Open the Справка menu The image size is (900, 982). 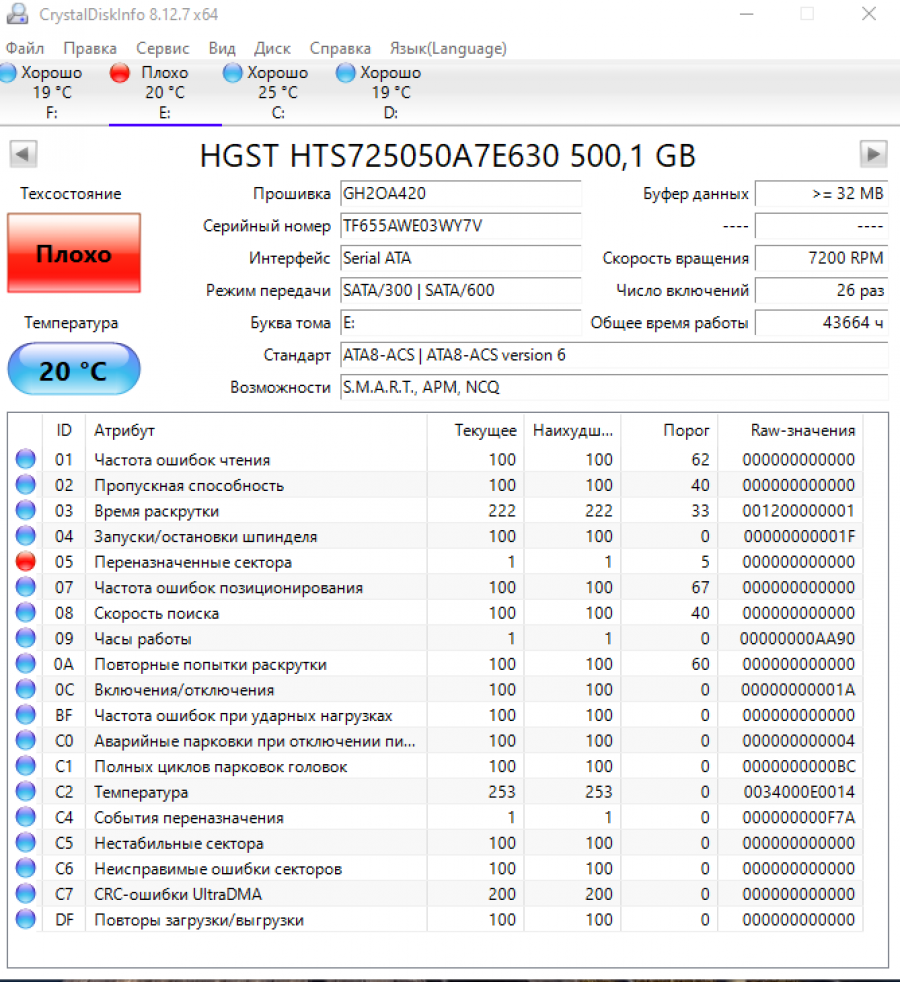tap(340, 48)
